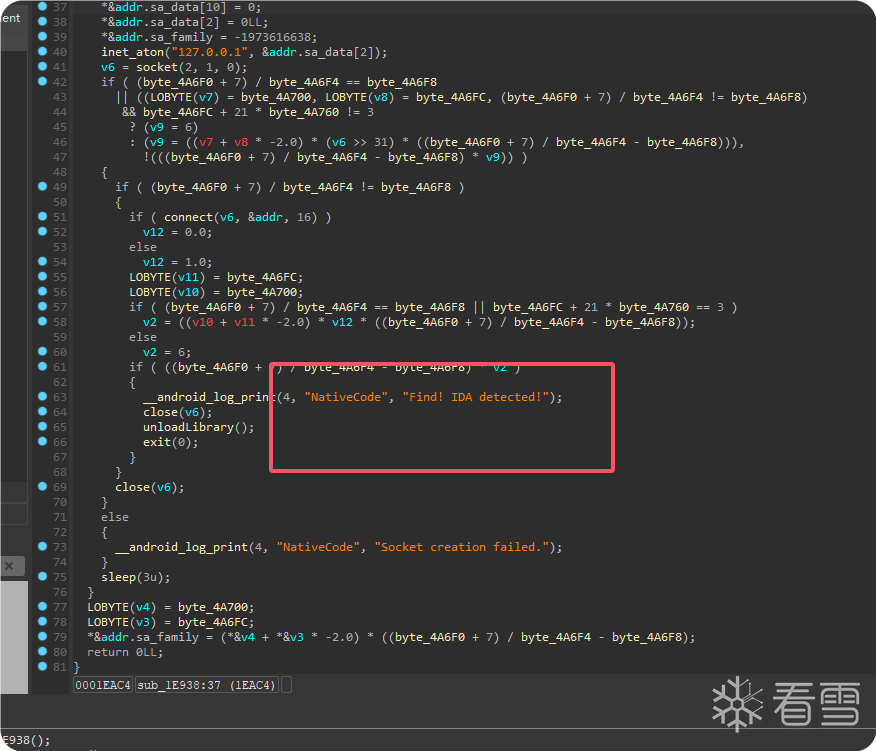Click the blue dot beside line 81
Image resolution: width=876 pixels, height=751 pixels.
tap(42, 666)
